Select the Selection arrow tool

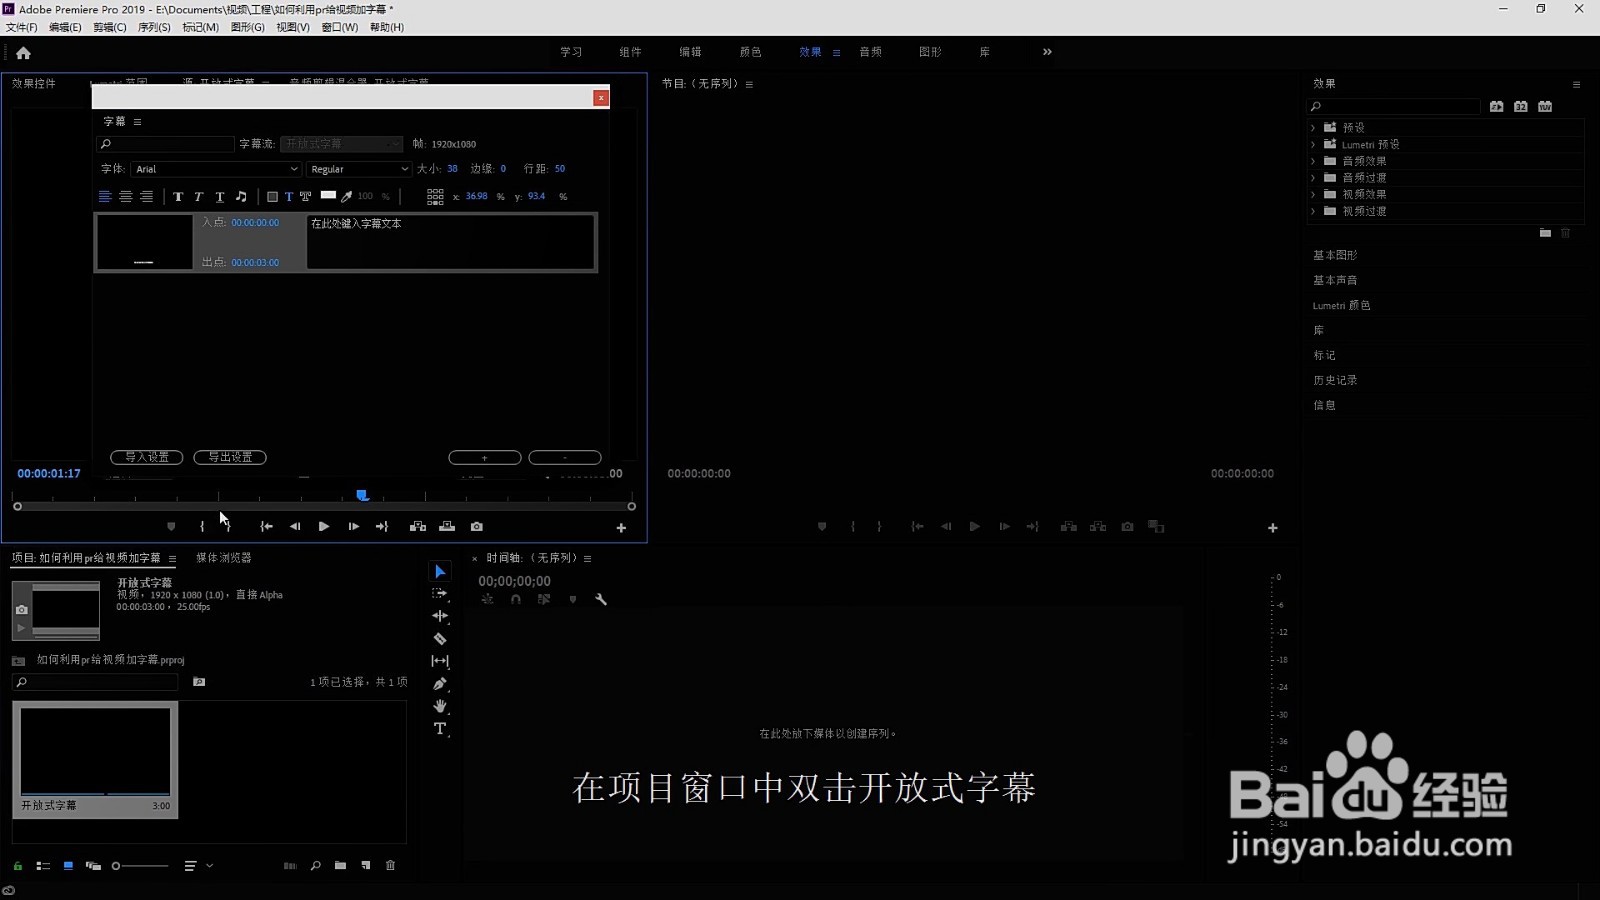[x=440, y=571]
